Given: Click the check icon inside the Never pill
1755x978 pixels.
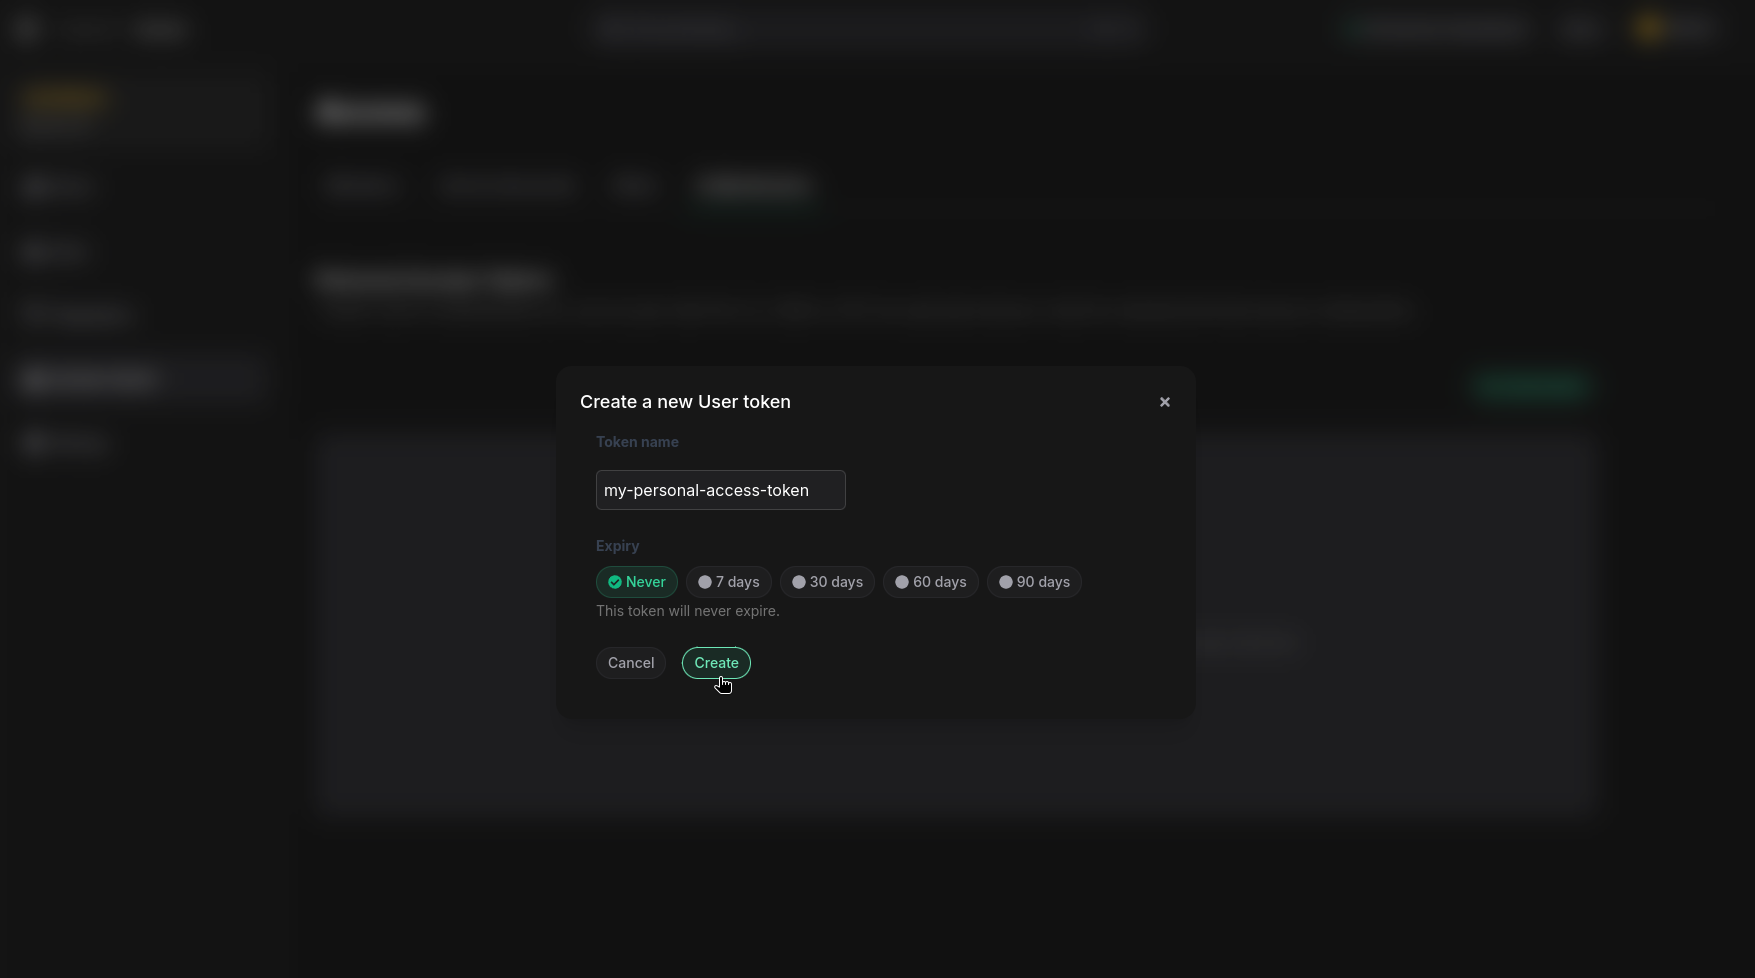Looking at the screenshot, I should point(615,581).
